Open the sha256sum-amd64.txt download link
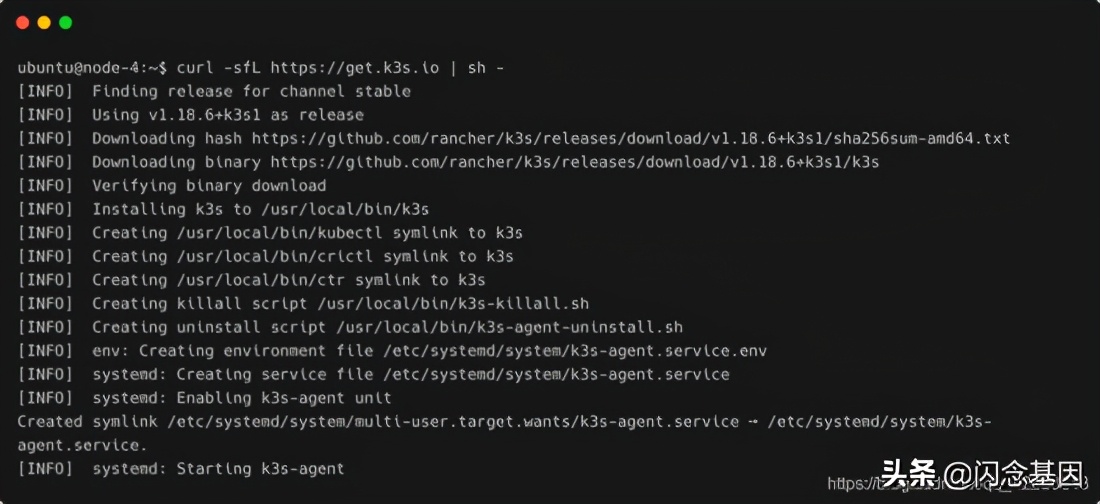 point(631,138)
